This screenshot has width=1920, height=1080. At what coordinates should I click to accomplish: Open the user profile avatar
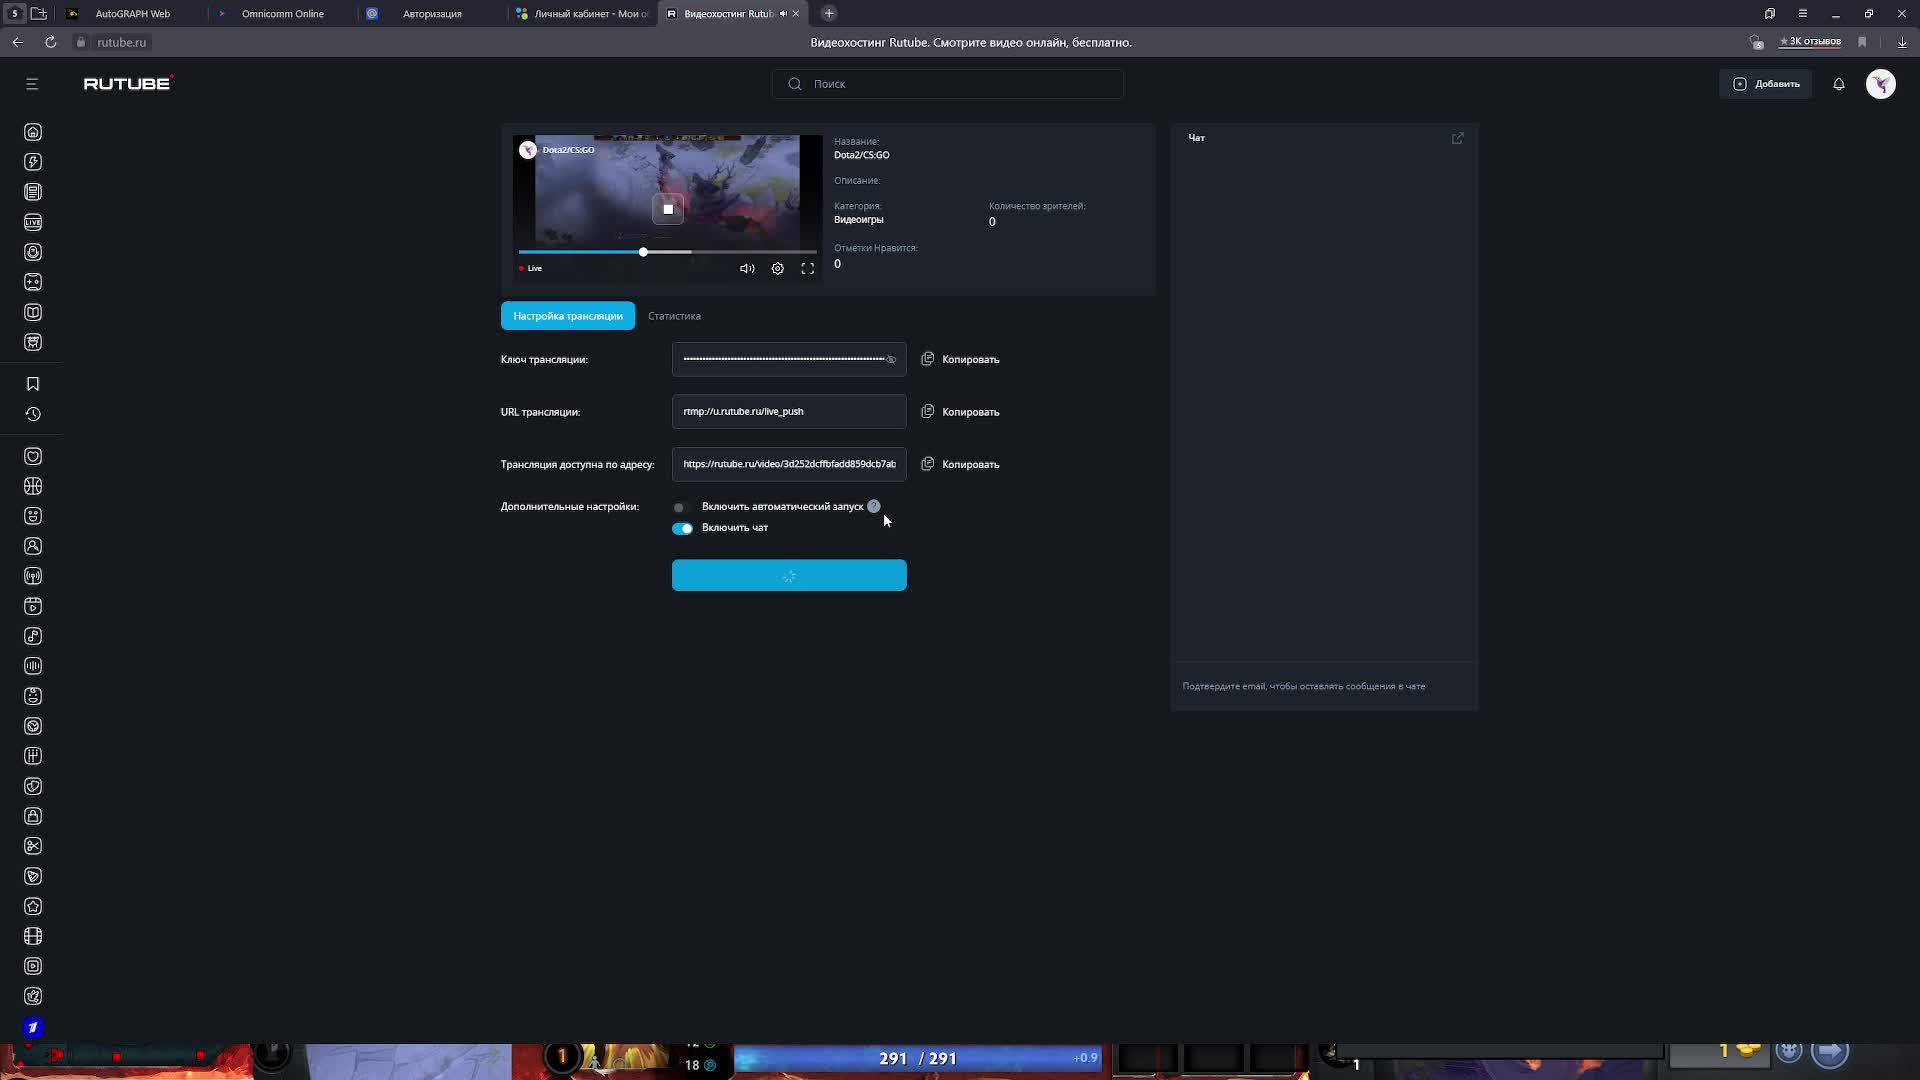1880,84
